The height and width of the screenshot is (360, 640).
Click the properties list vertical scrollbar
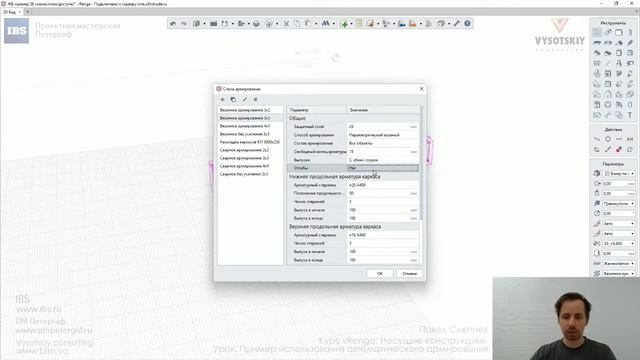(421, 163)
